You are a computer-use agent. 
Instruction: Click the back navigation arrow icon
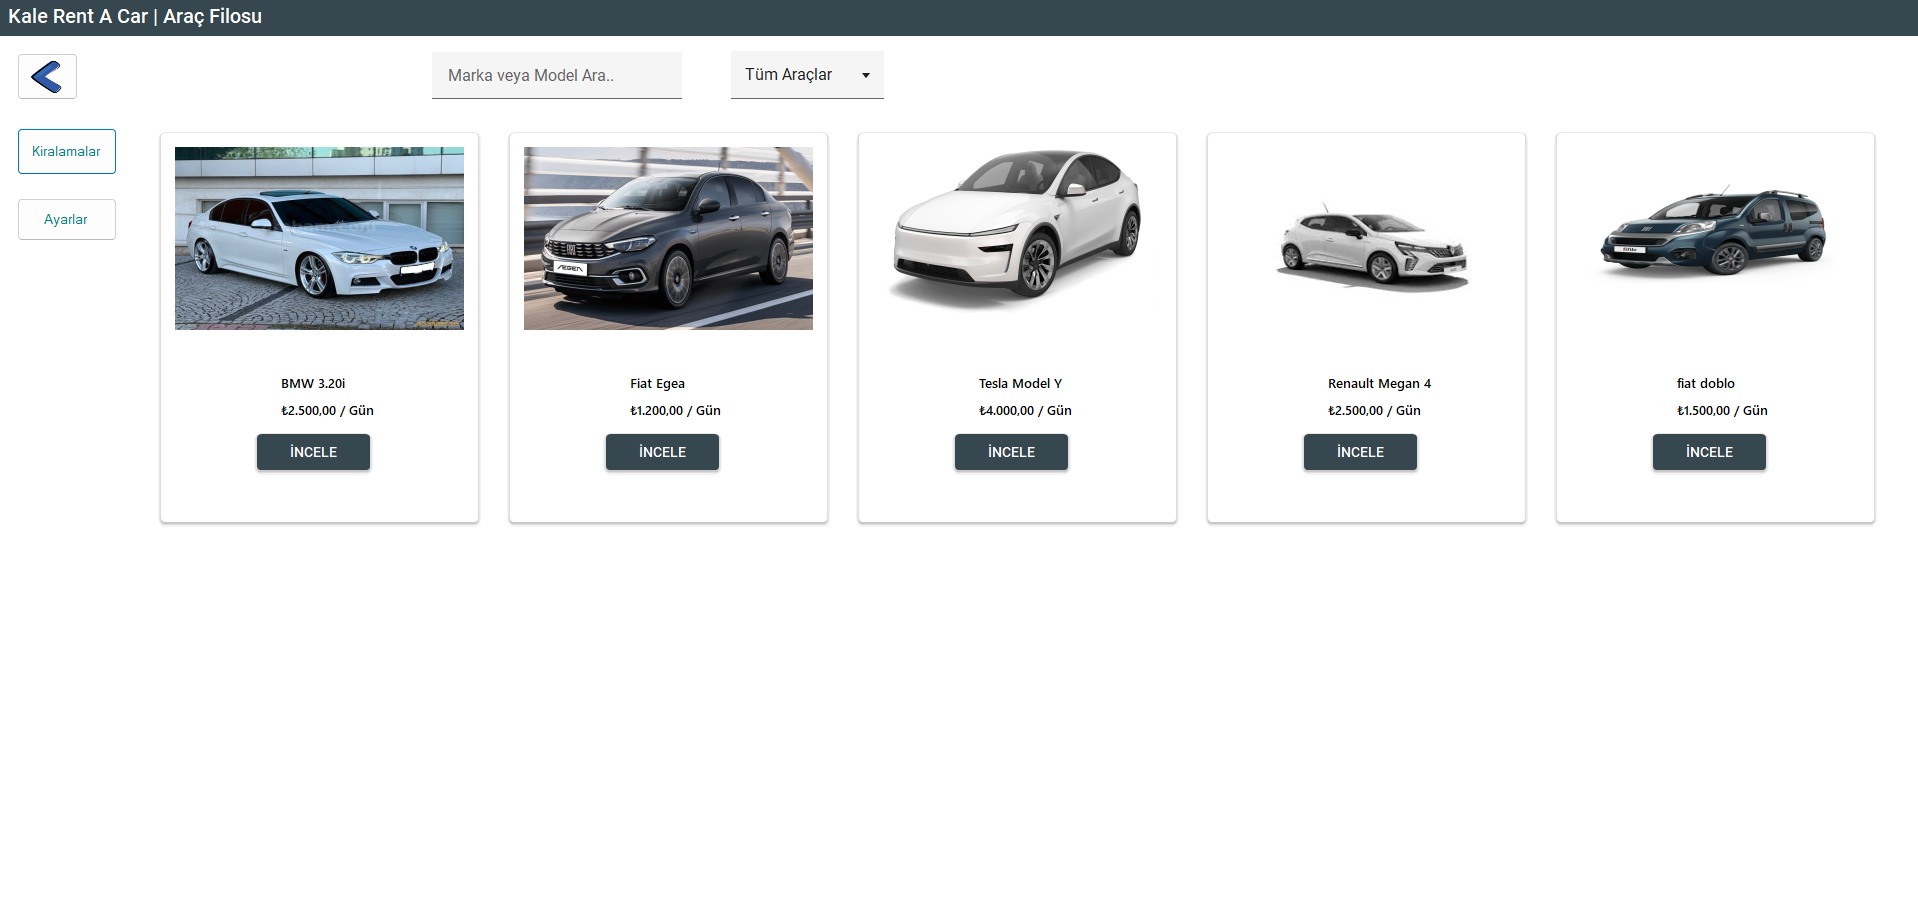[x=46, y=76]
